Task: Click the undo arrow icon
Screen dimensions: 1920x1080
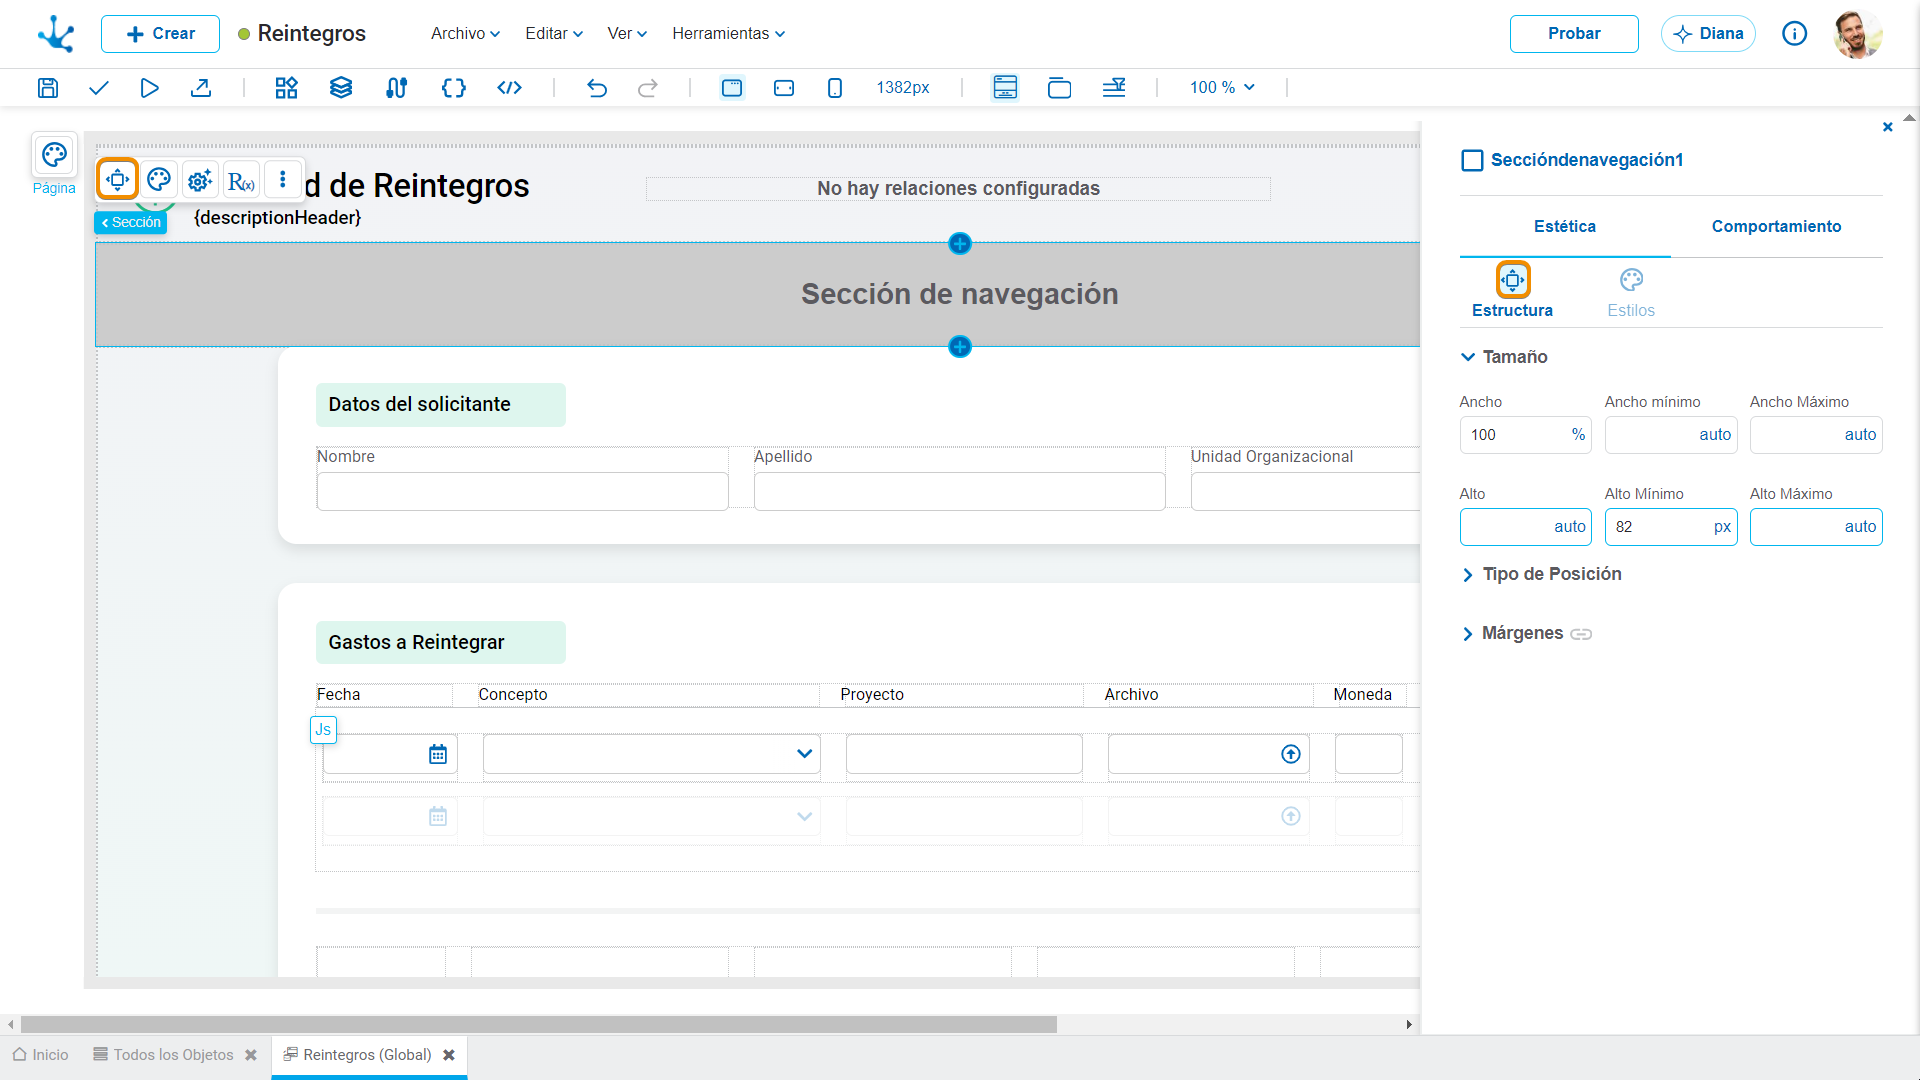Action: tap(597, 88)
